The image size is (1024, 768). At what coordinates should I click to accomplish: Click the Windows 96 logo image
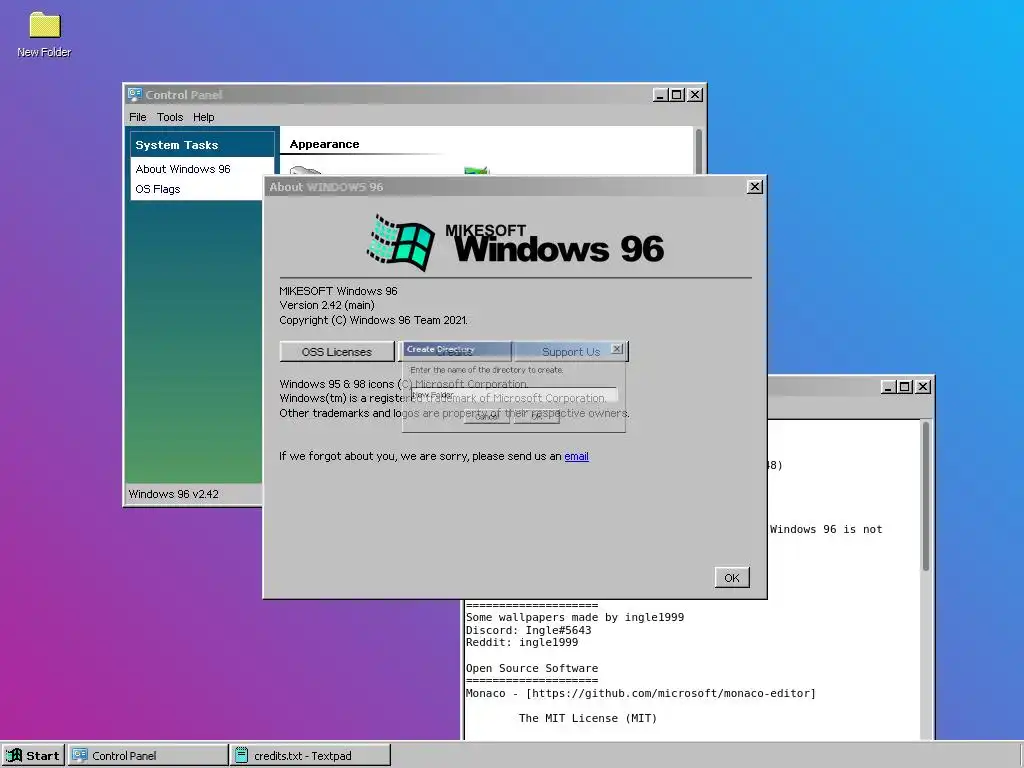click(x=515, y=242)
